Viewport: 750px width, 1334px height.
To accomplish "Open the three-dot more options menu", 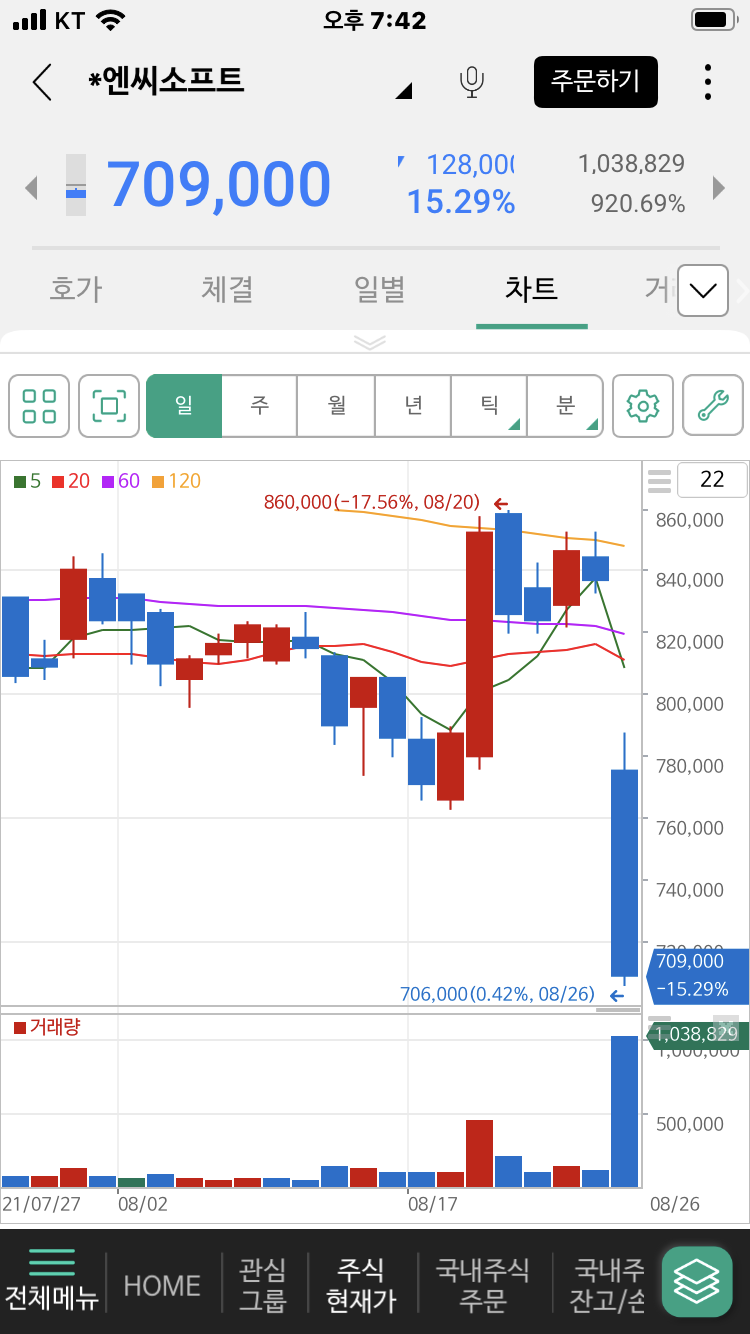I will point(708,82).
